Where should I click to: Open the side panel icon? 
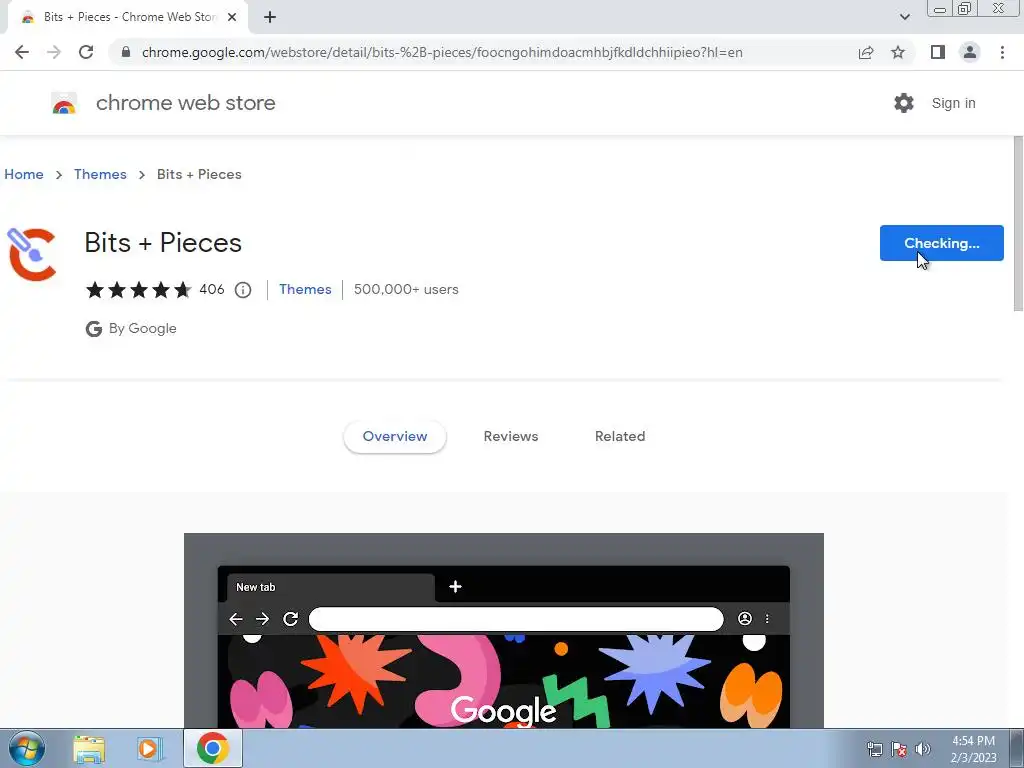(938, 52)
